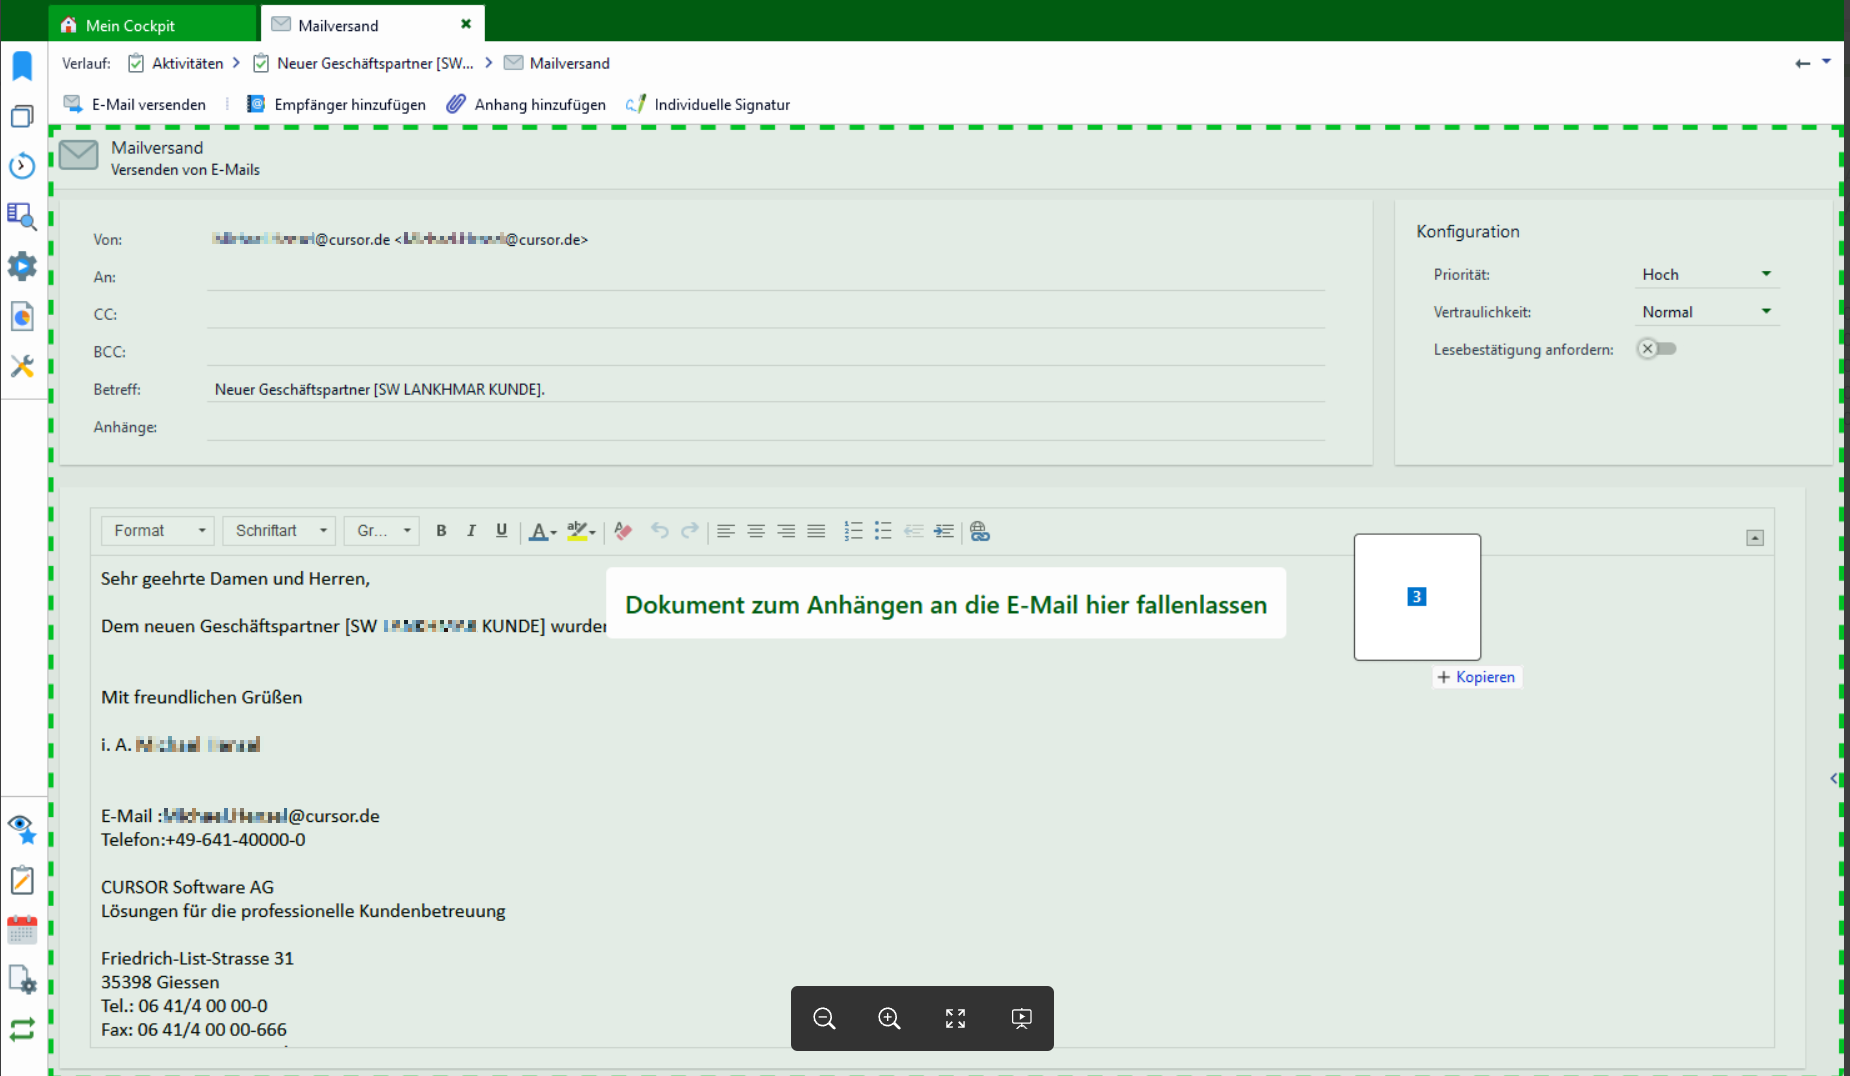Click E-Mail versenden button

click(136, 104)
